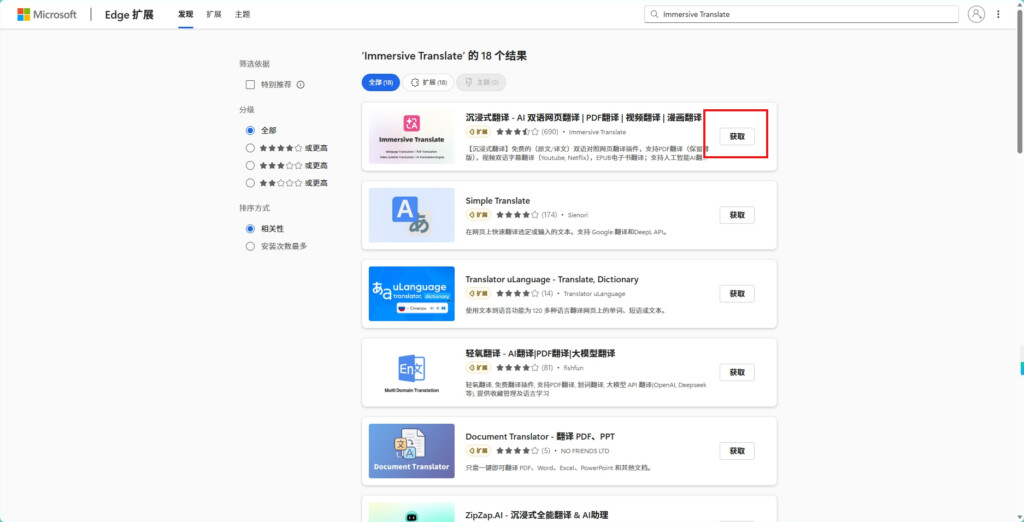Click the publisher NO FRIENDS LTD
The image size is (1024, 522).
pyautogui.click(x=584, y=451)
